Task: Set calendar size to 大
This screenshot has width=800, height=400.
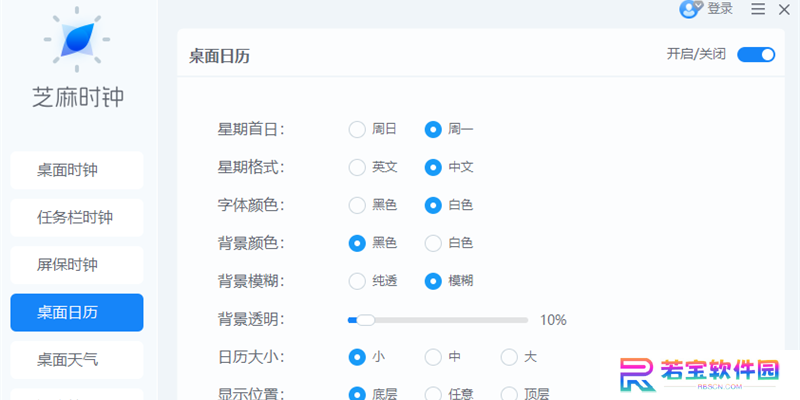Action: (509, 357)
